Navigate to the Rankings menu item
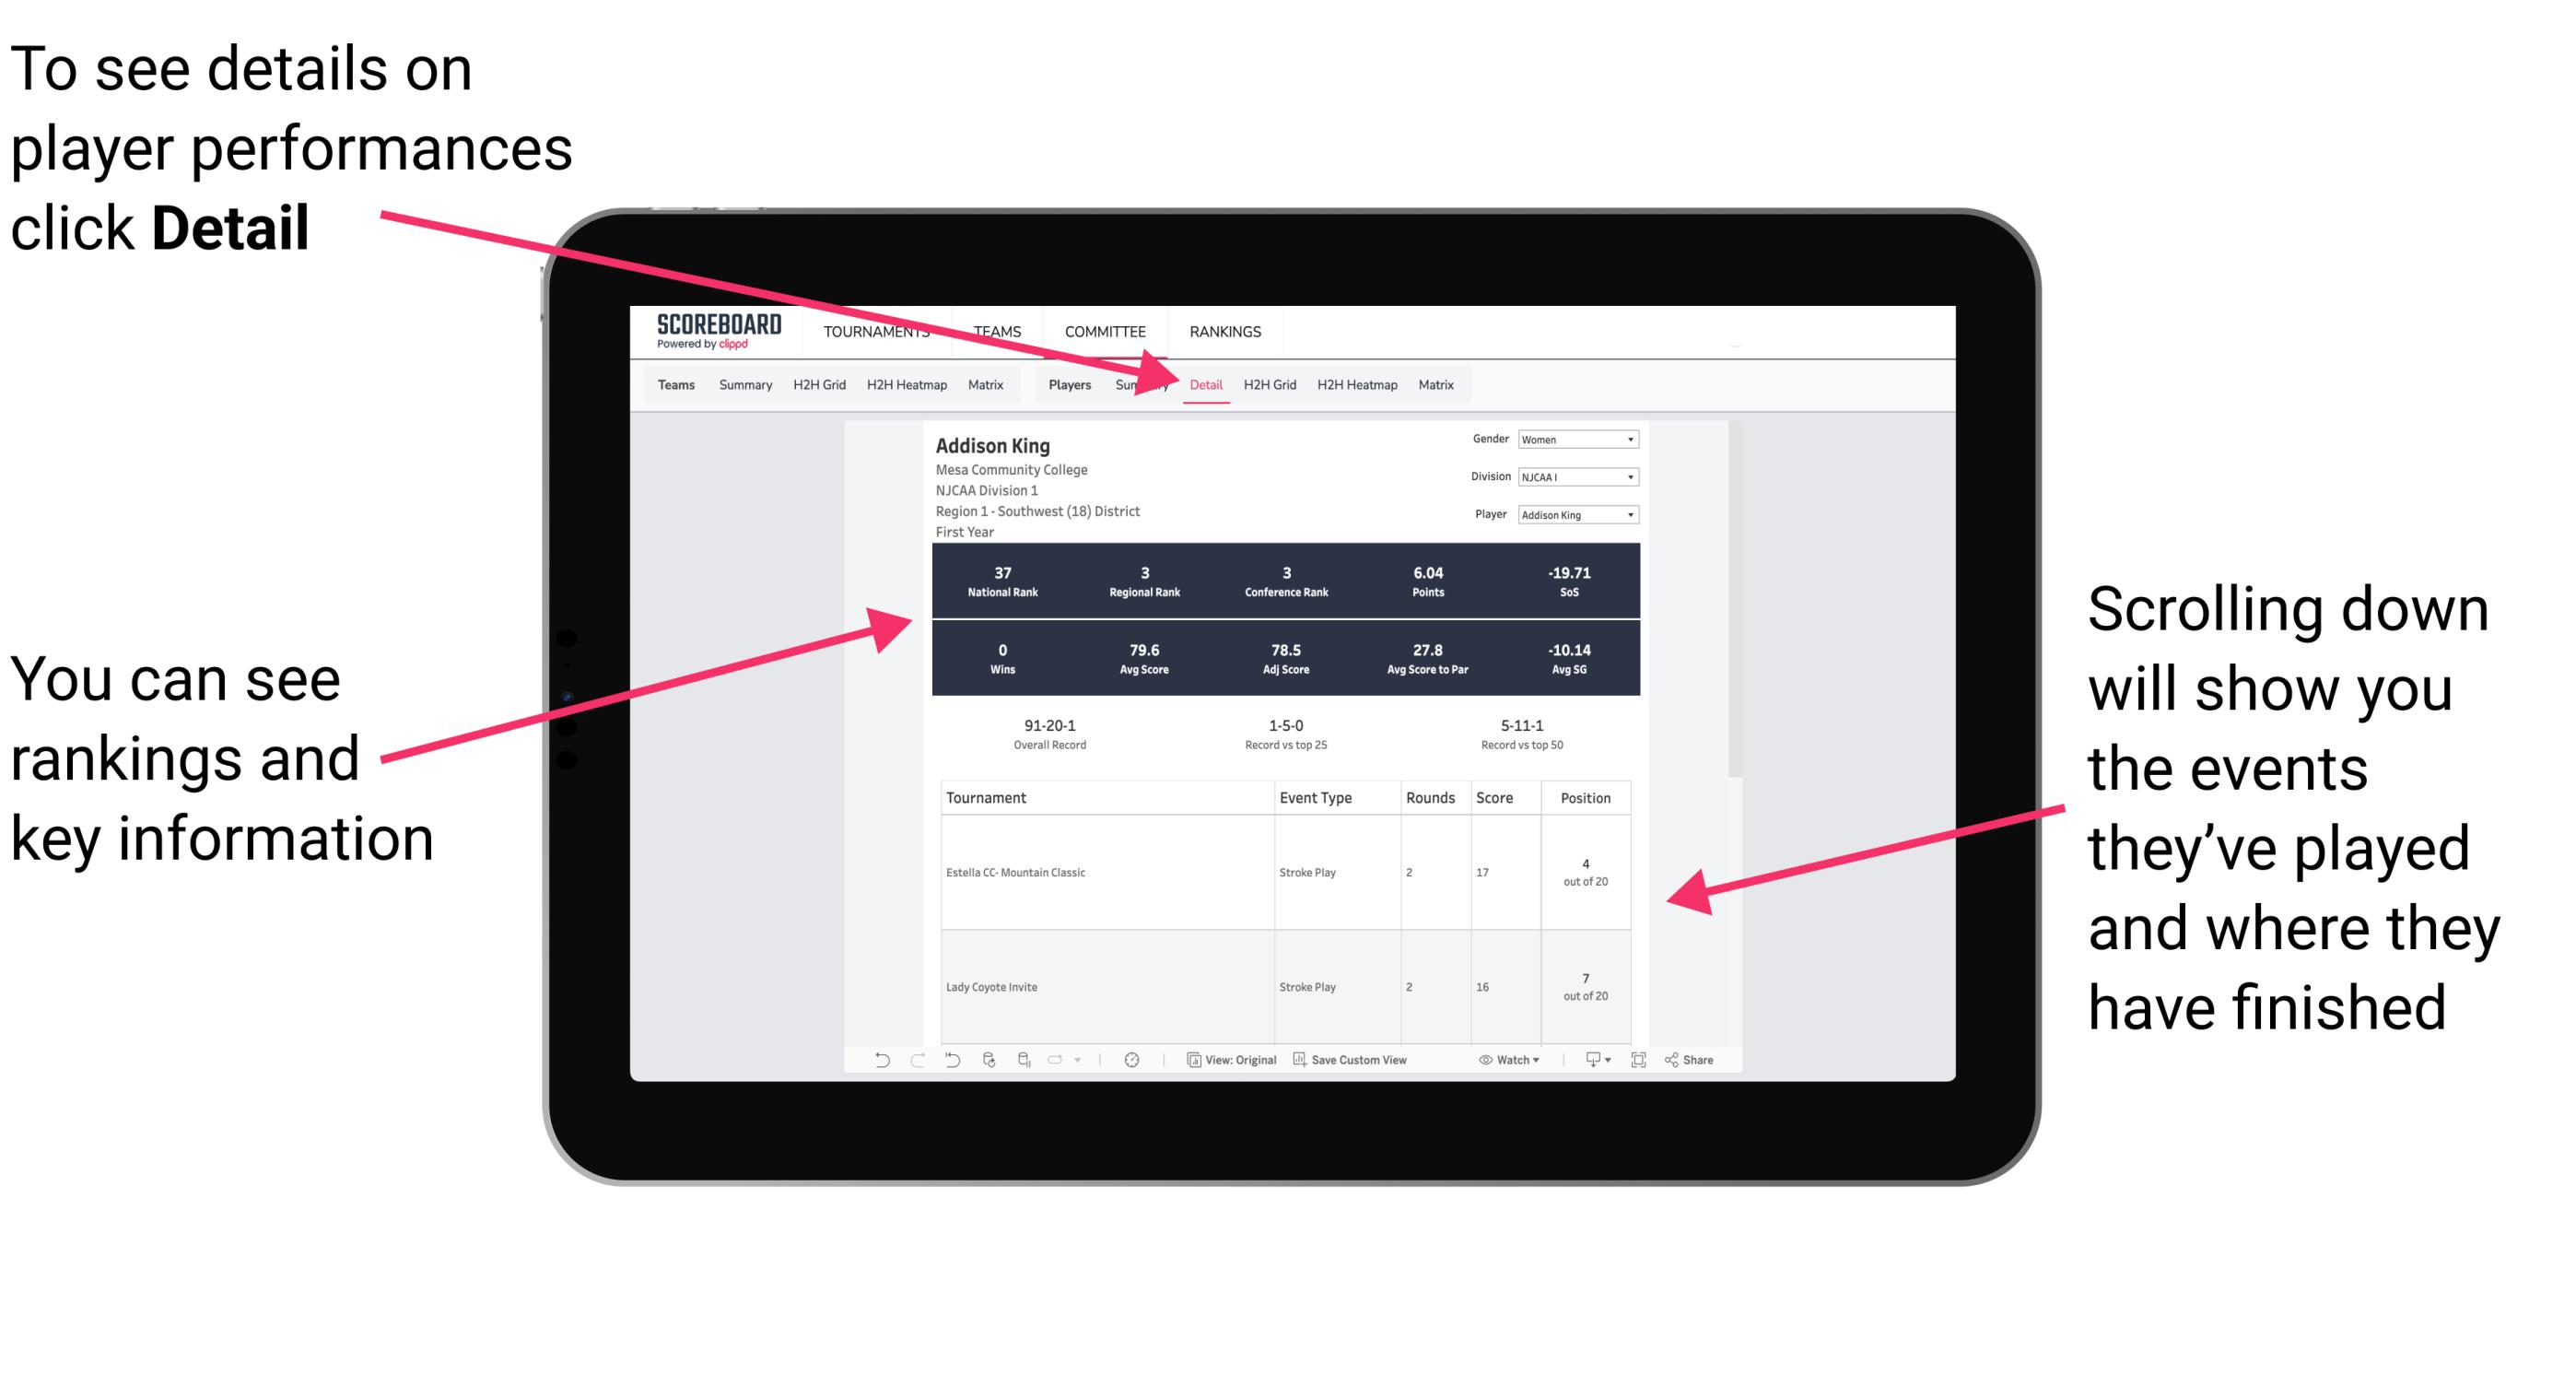The height and width of the screenshot is (1386, 2576). click(x=1224, y=331)
